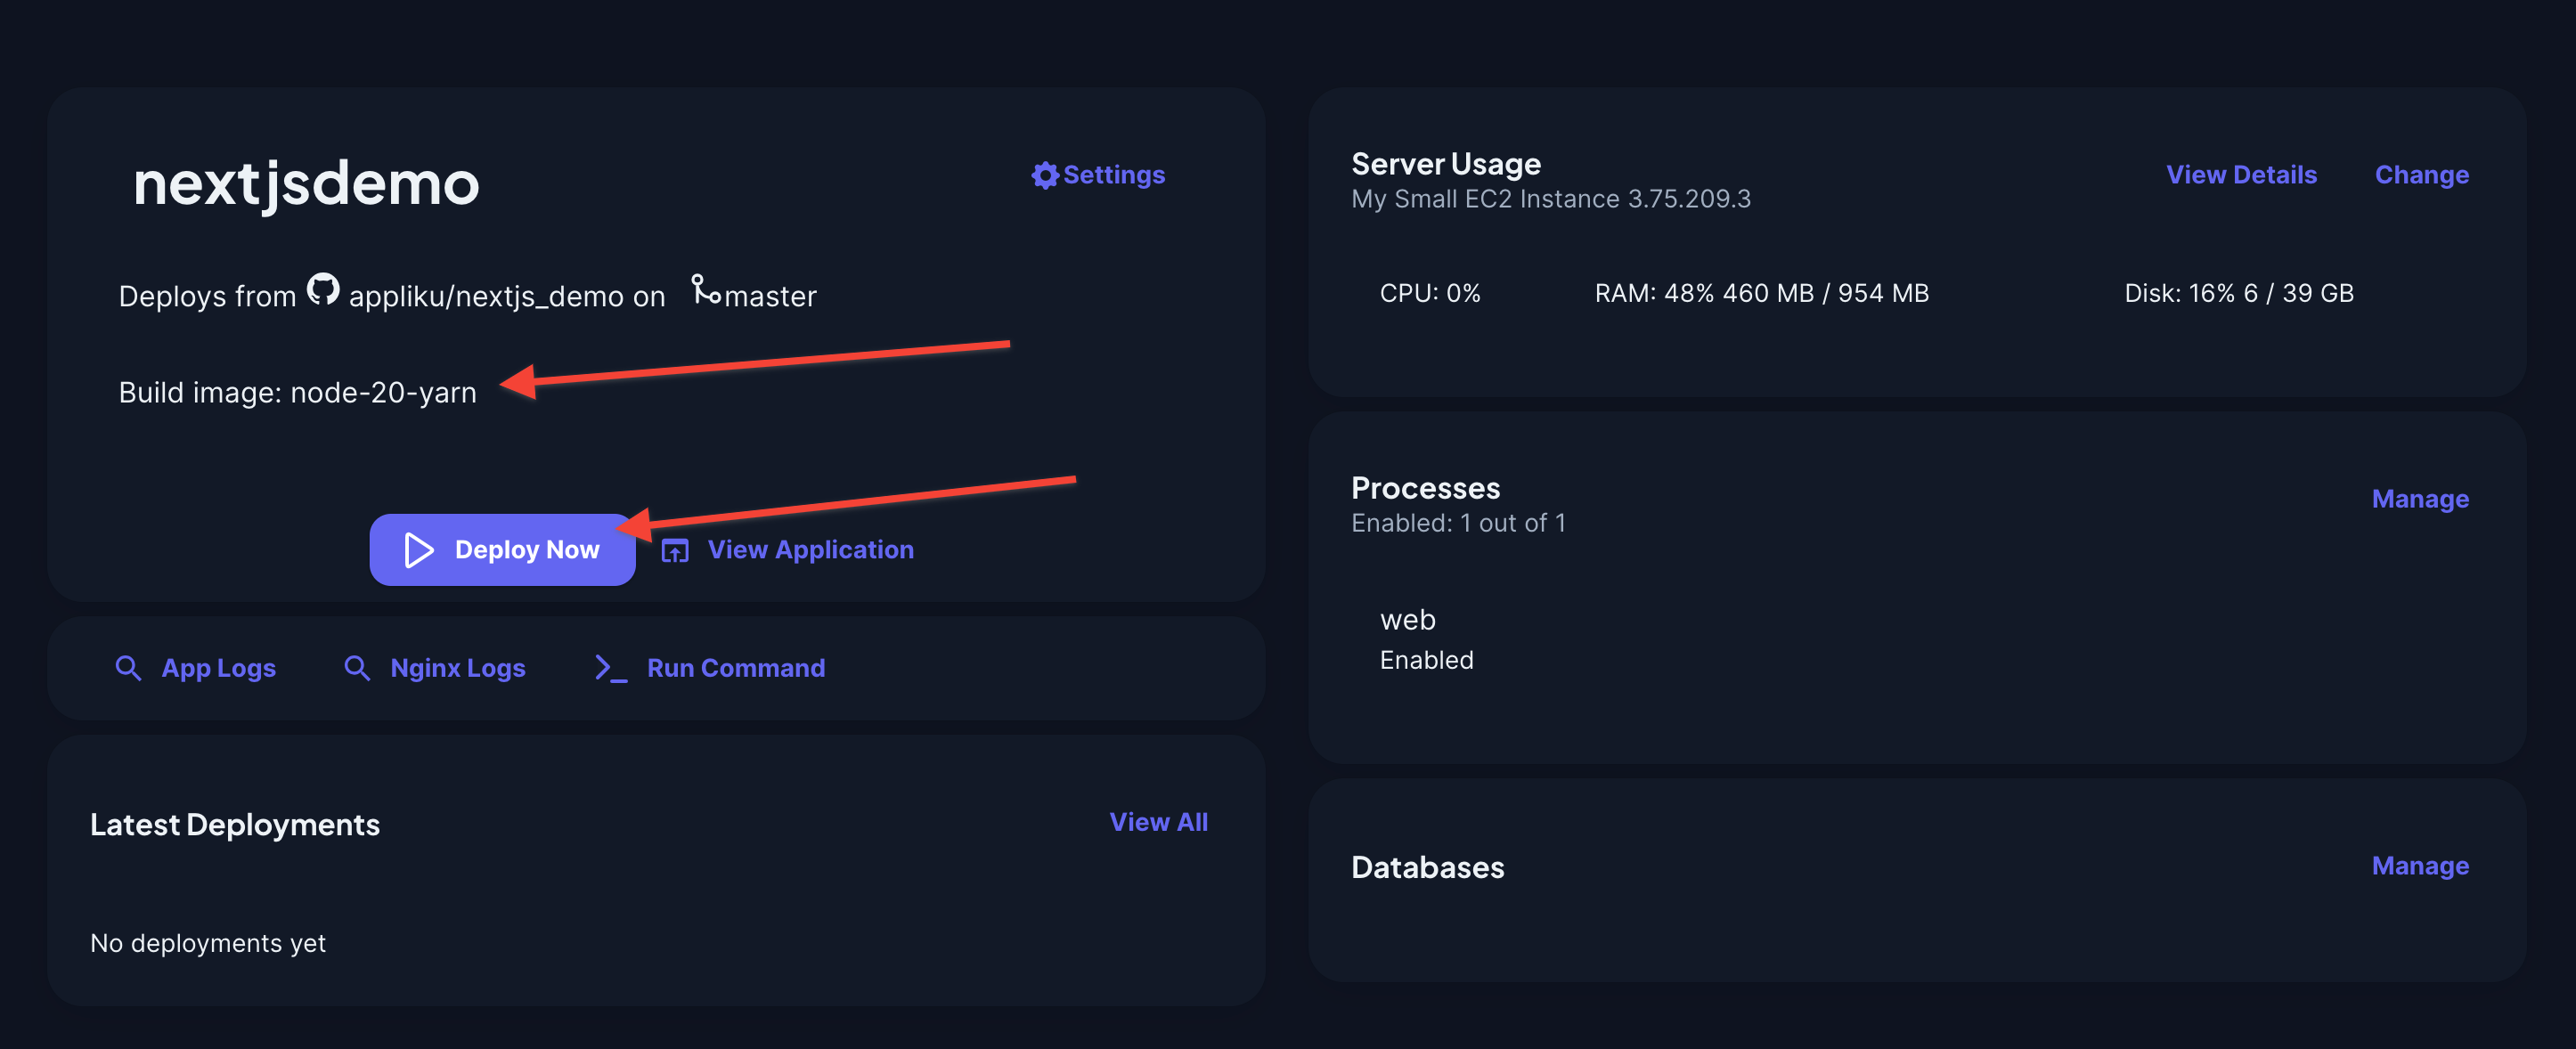Click the Settings gear icon
This screenshot has width=2576, height=1049.
tap(1045, 175)
